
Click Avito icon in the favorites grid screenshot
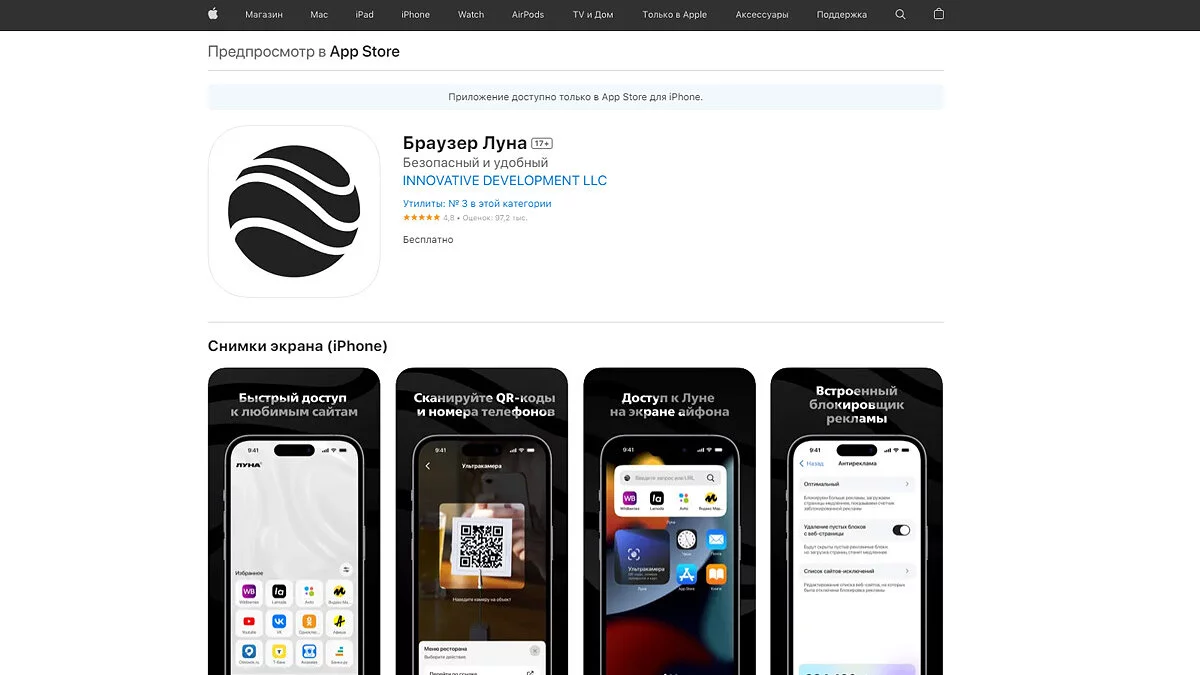309,591
